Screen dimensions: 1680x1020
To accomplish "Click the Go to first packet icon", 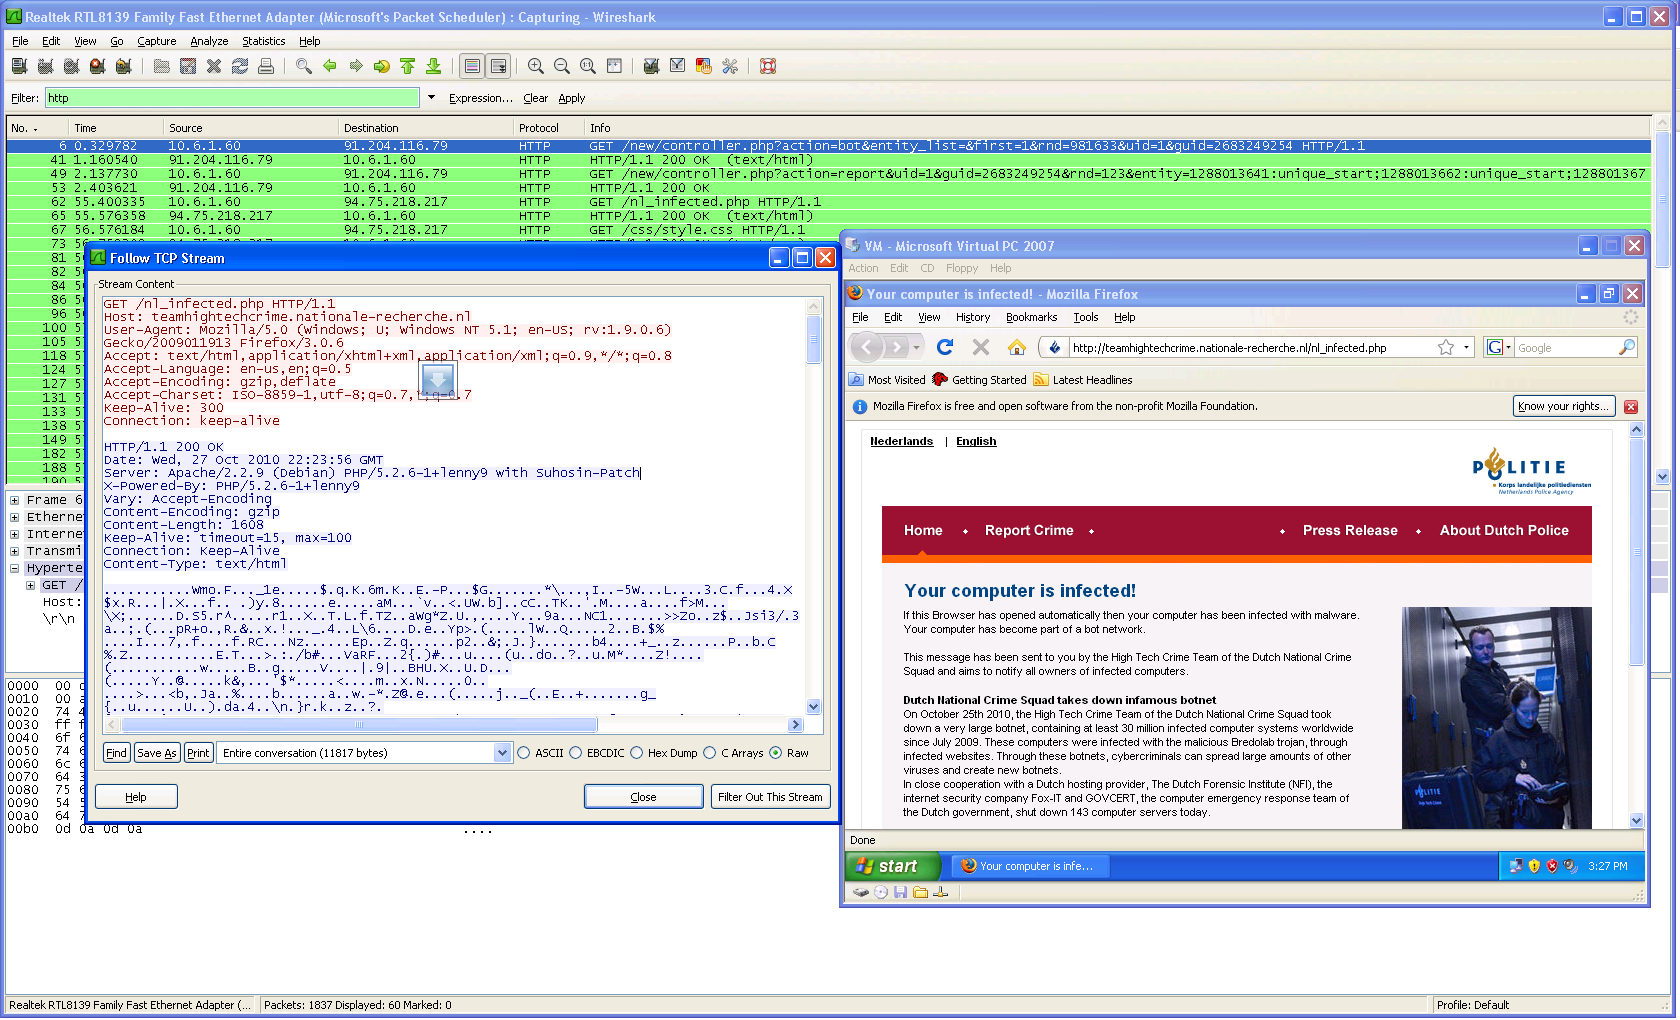I will click(x=408, y=66).
